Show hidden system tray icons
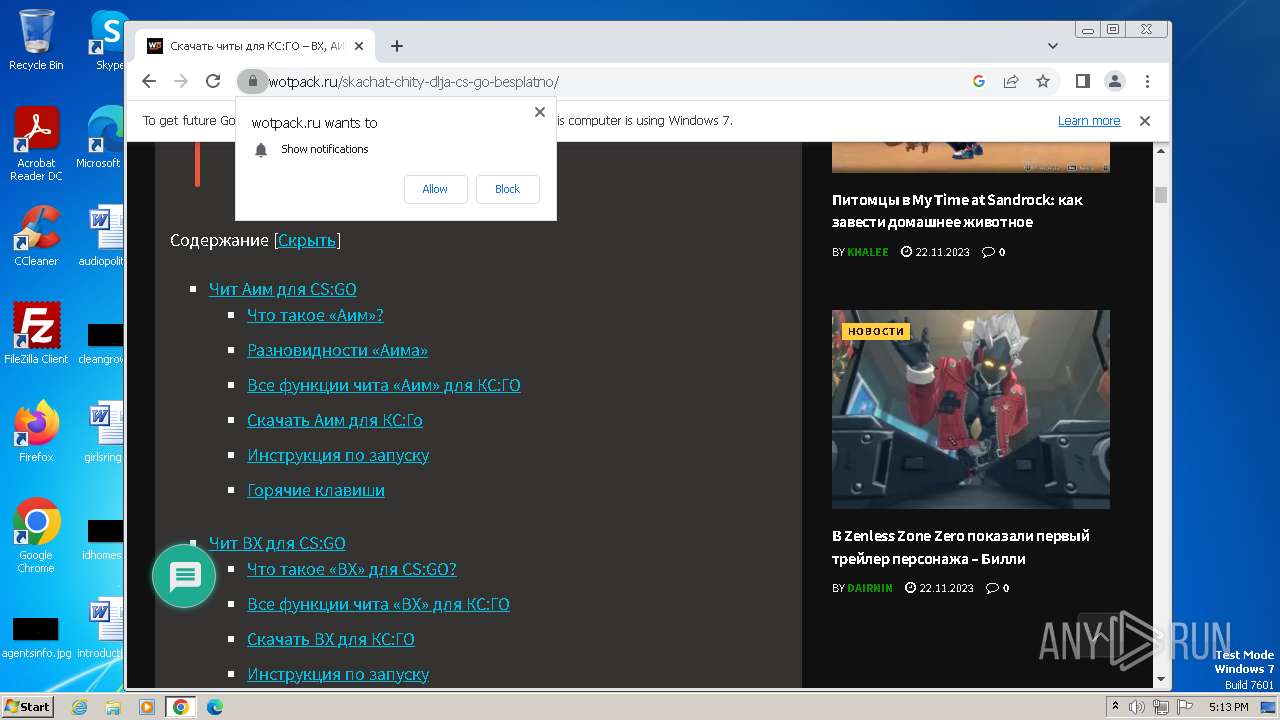The width and height of the screenshot is (1280, 720). tap(1116, 707)
